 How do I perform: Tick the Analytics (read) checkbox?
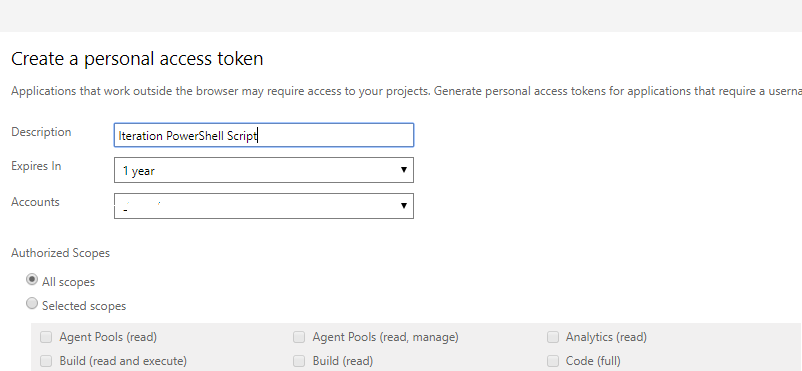pyautogui.click(x=552, y=337)
